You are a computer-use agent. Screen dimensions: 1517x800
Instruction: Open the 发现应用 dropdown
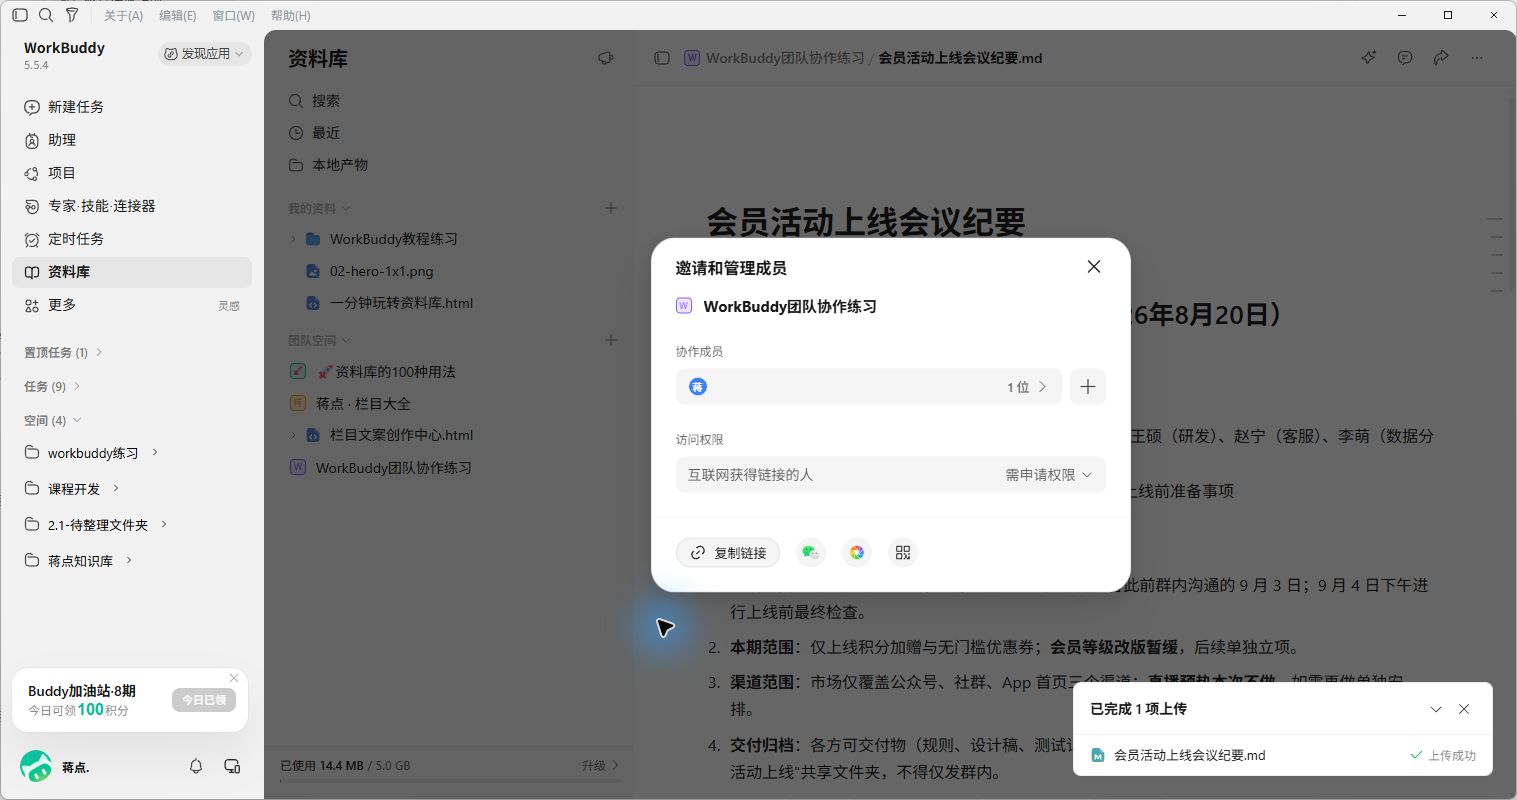[x=204, y=54]
